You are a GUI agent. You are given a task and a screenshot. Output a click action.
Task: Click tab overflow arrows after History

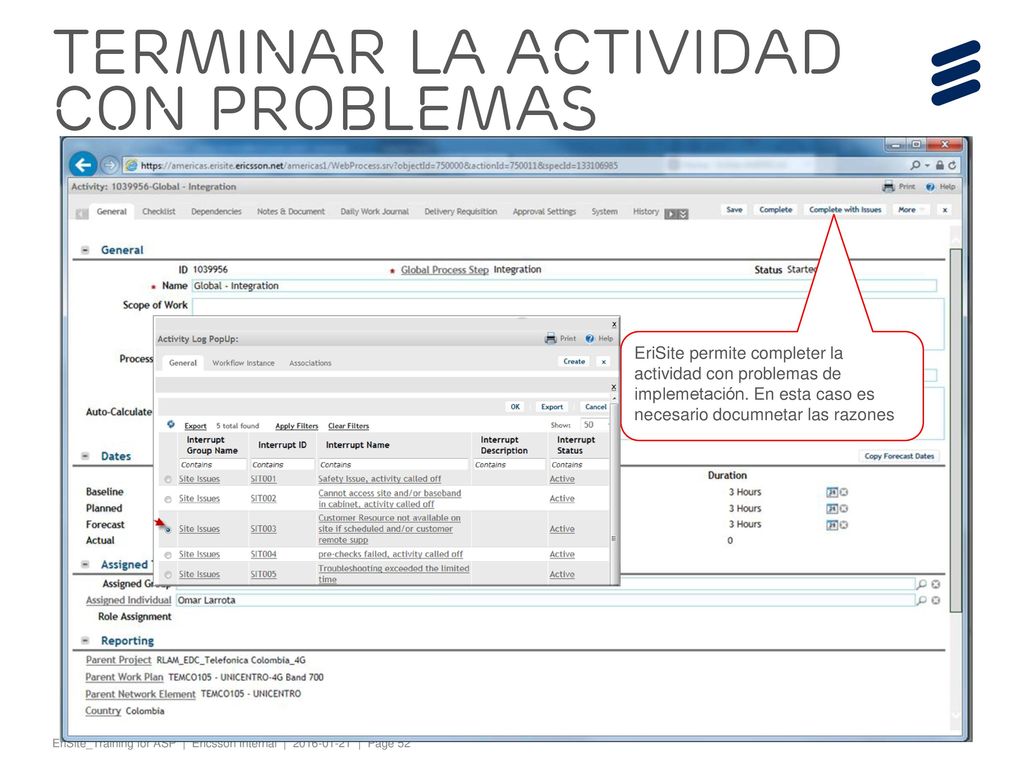click(677, 214)
